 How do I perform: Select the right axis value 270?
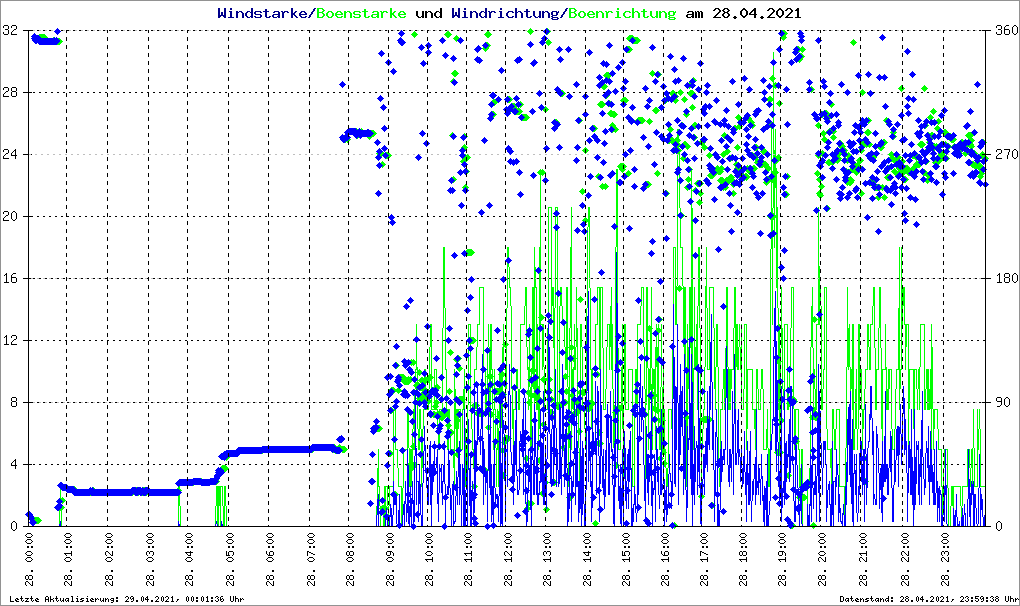tap(1004, 155)
